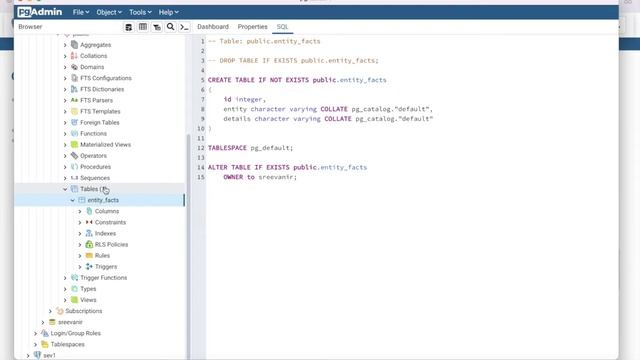The height and width of the screenshot is (360, 640).
Task: Click the Aggregates node icon
Action: click(x=74, y=45)
